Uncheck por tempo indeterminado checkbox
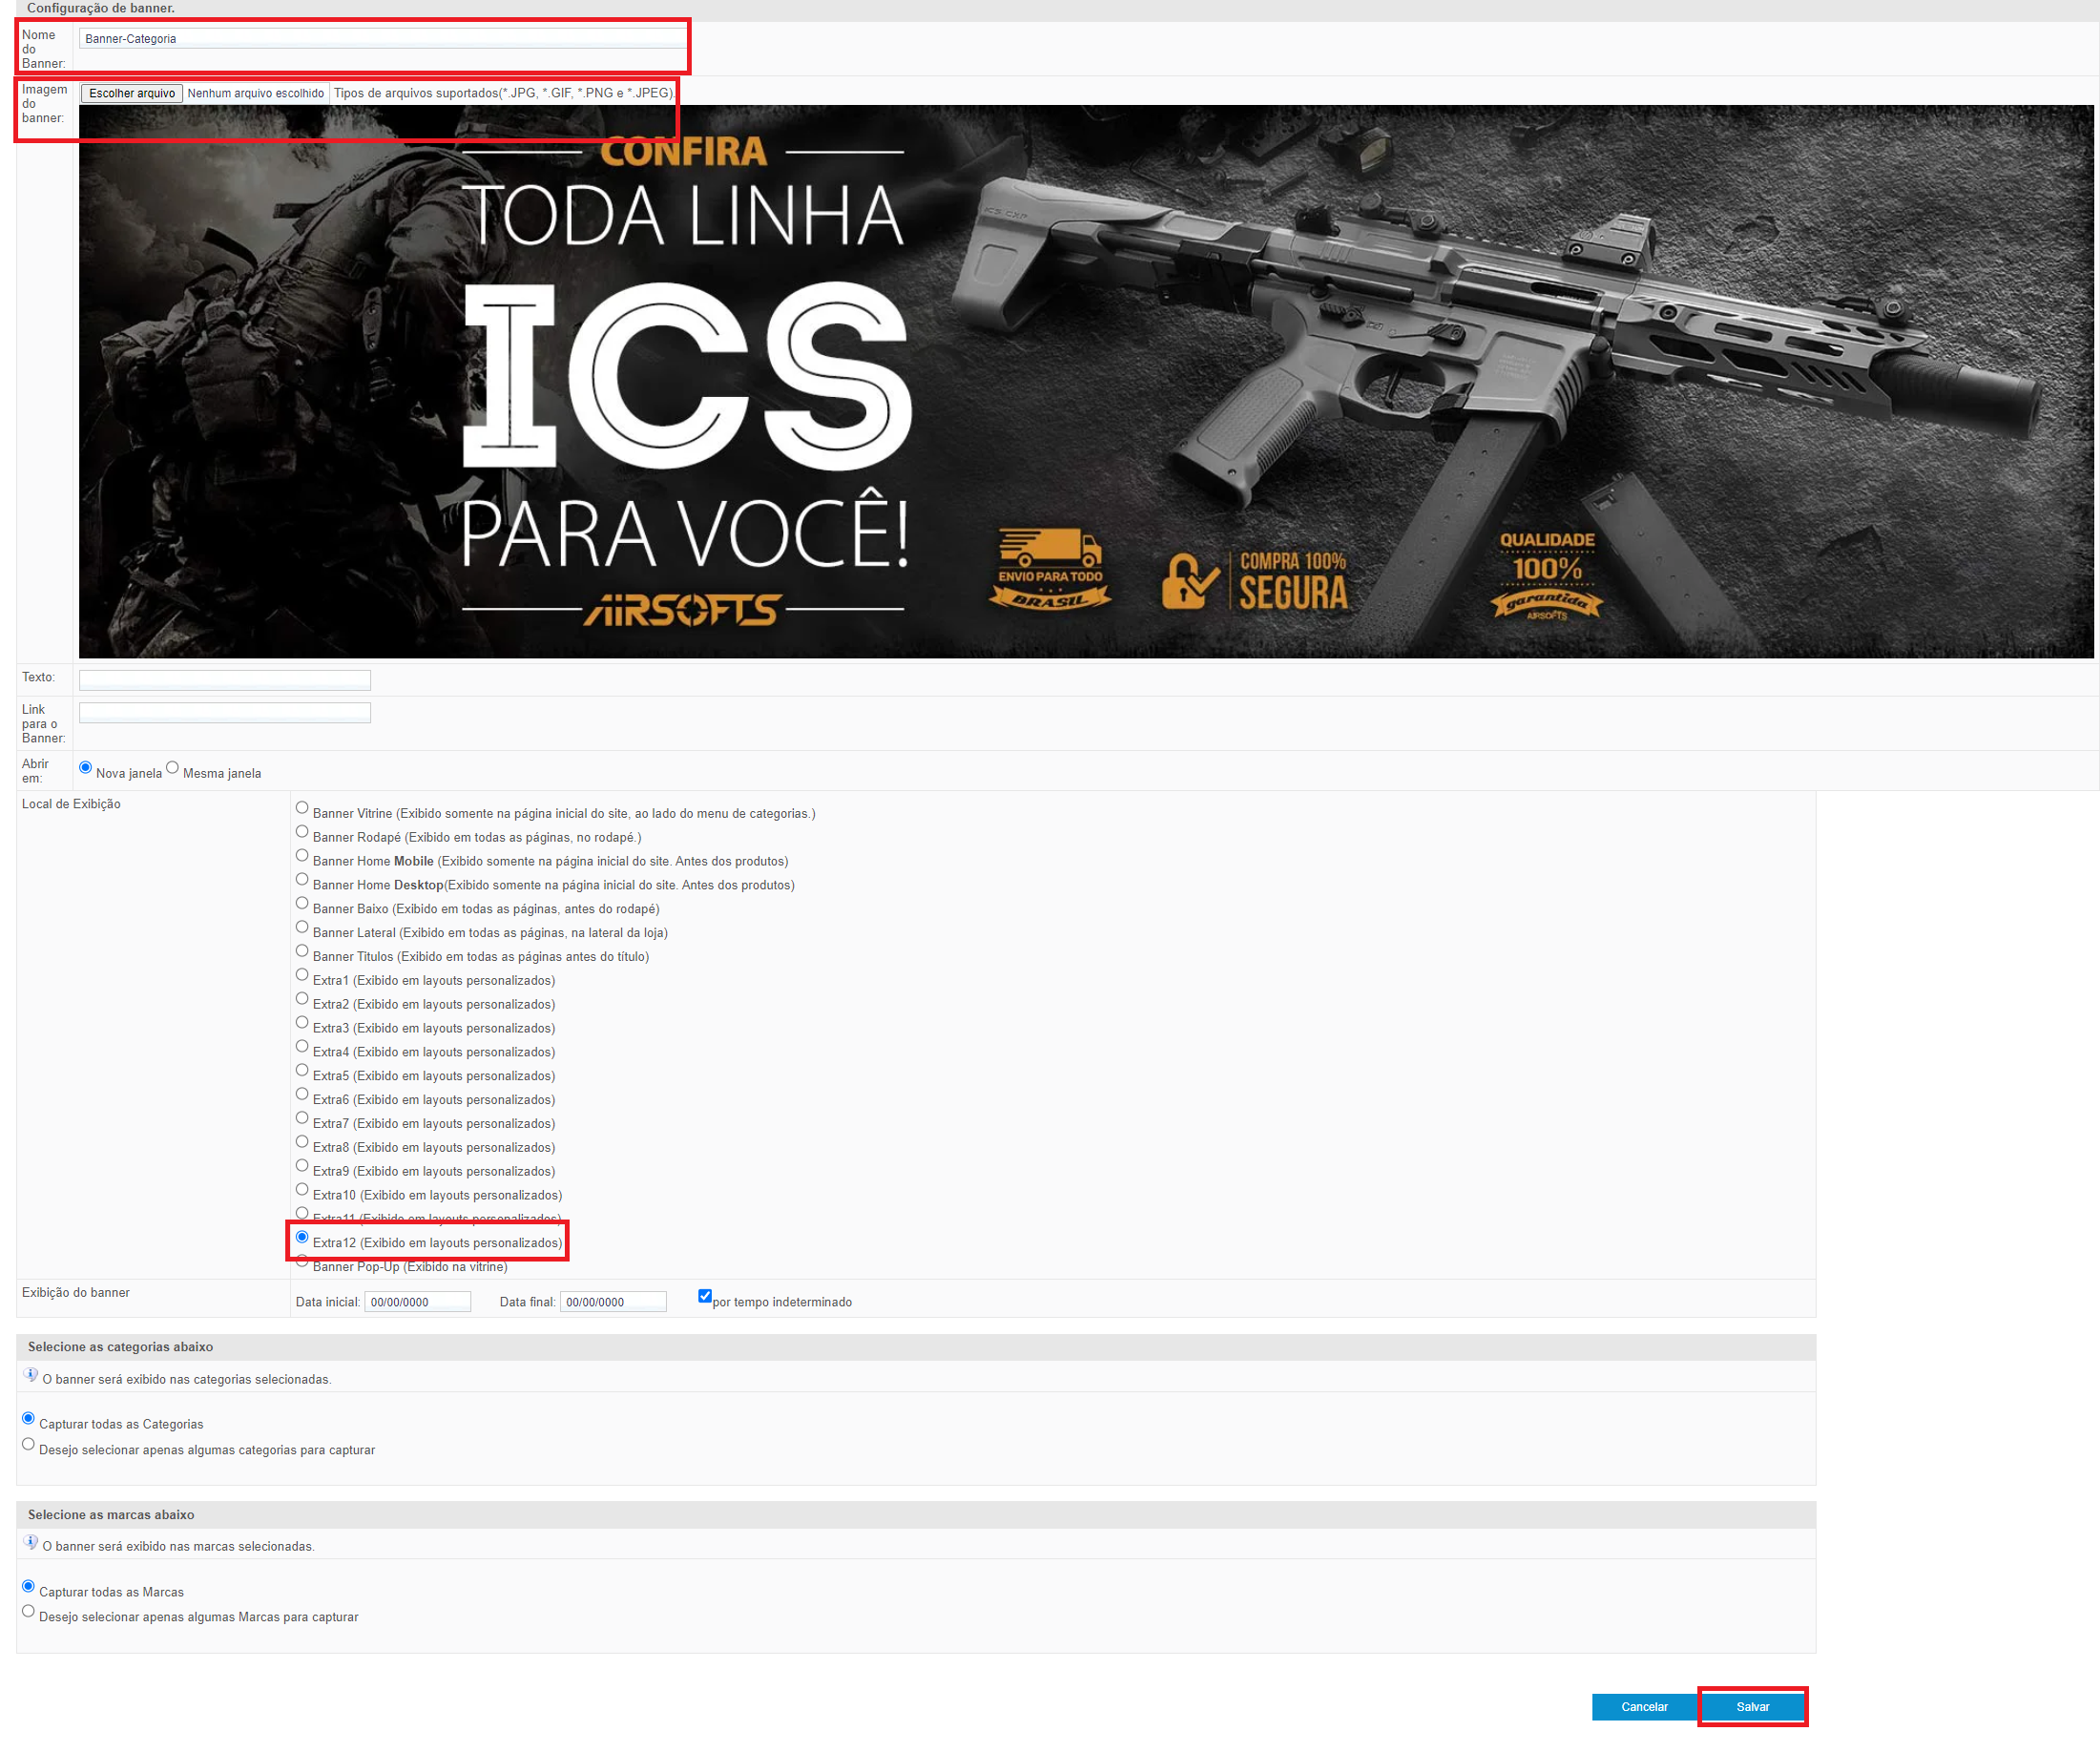2100x1752 pixels. tap(705, 1297)
